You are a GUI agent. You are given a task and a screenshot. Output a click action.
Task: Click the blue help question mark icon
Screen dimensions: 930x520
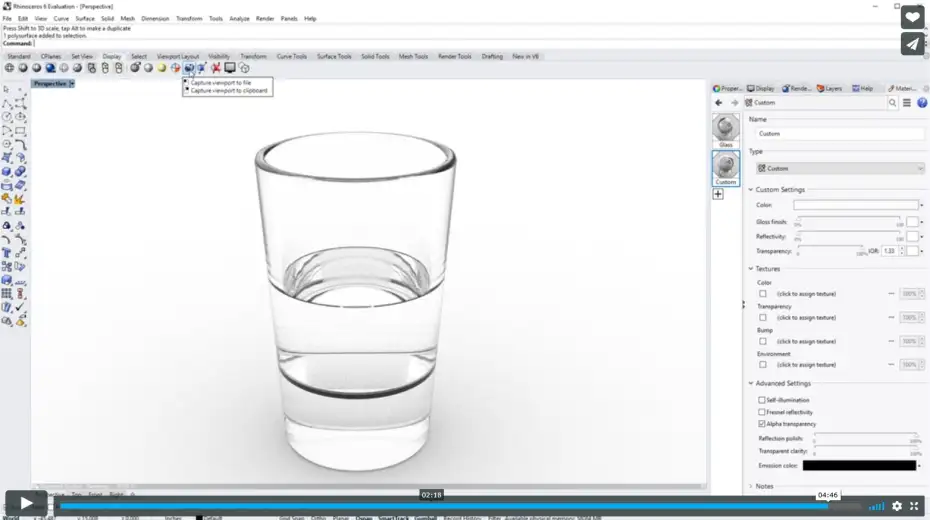tap(922, 103)
